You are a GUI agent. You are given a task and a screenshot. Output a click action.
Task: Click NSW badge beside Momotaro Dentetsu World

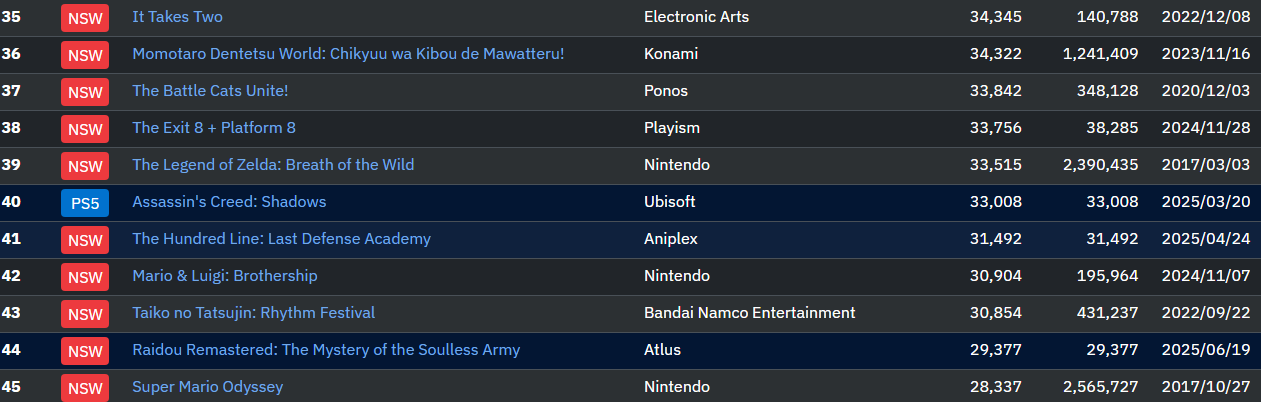tap(85, 55)
